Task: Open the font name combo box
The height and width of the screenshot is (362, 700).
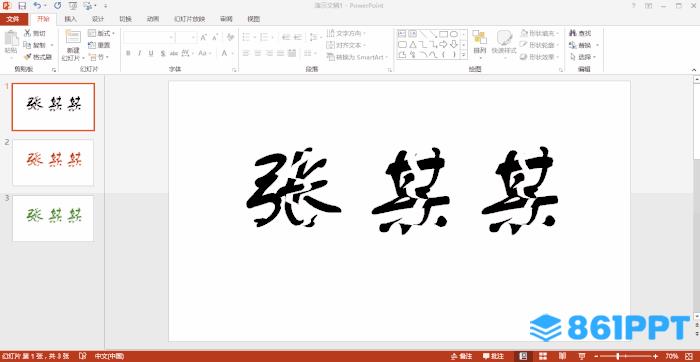Action: click(x=149, y=37)
